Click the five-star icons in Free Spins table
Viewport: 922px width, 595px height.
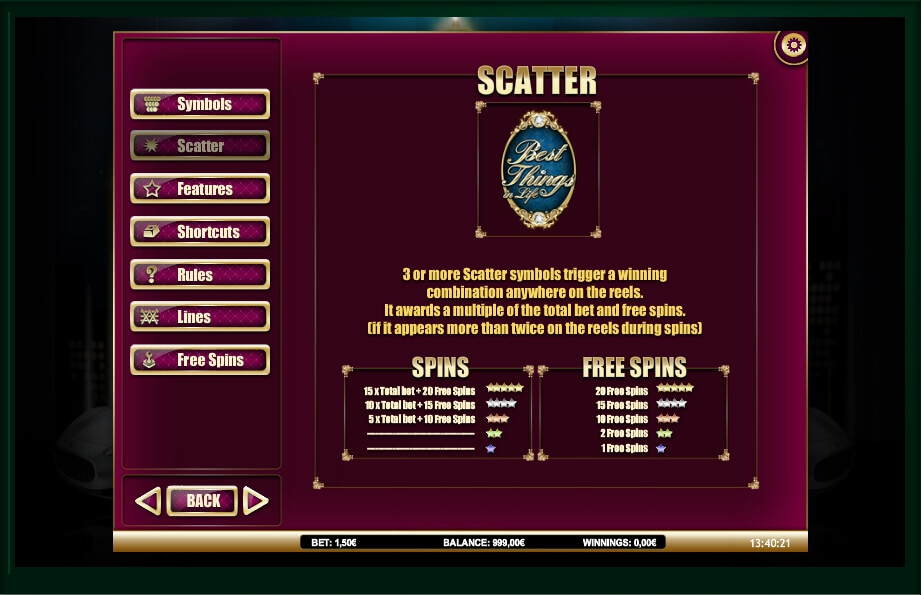(x=675, y=388)
